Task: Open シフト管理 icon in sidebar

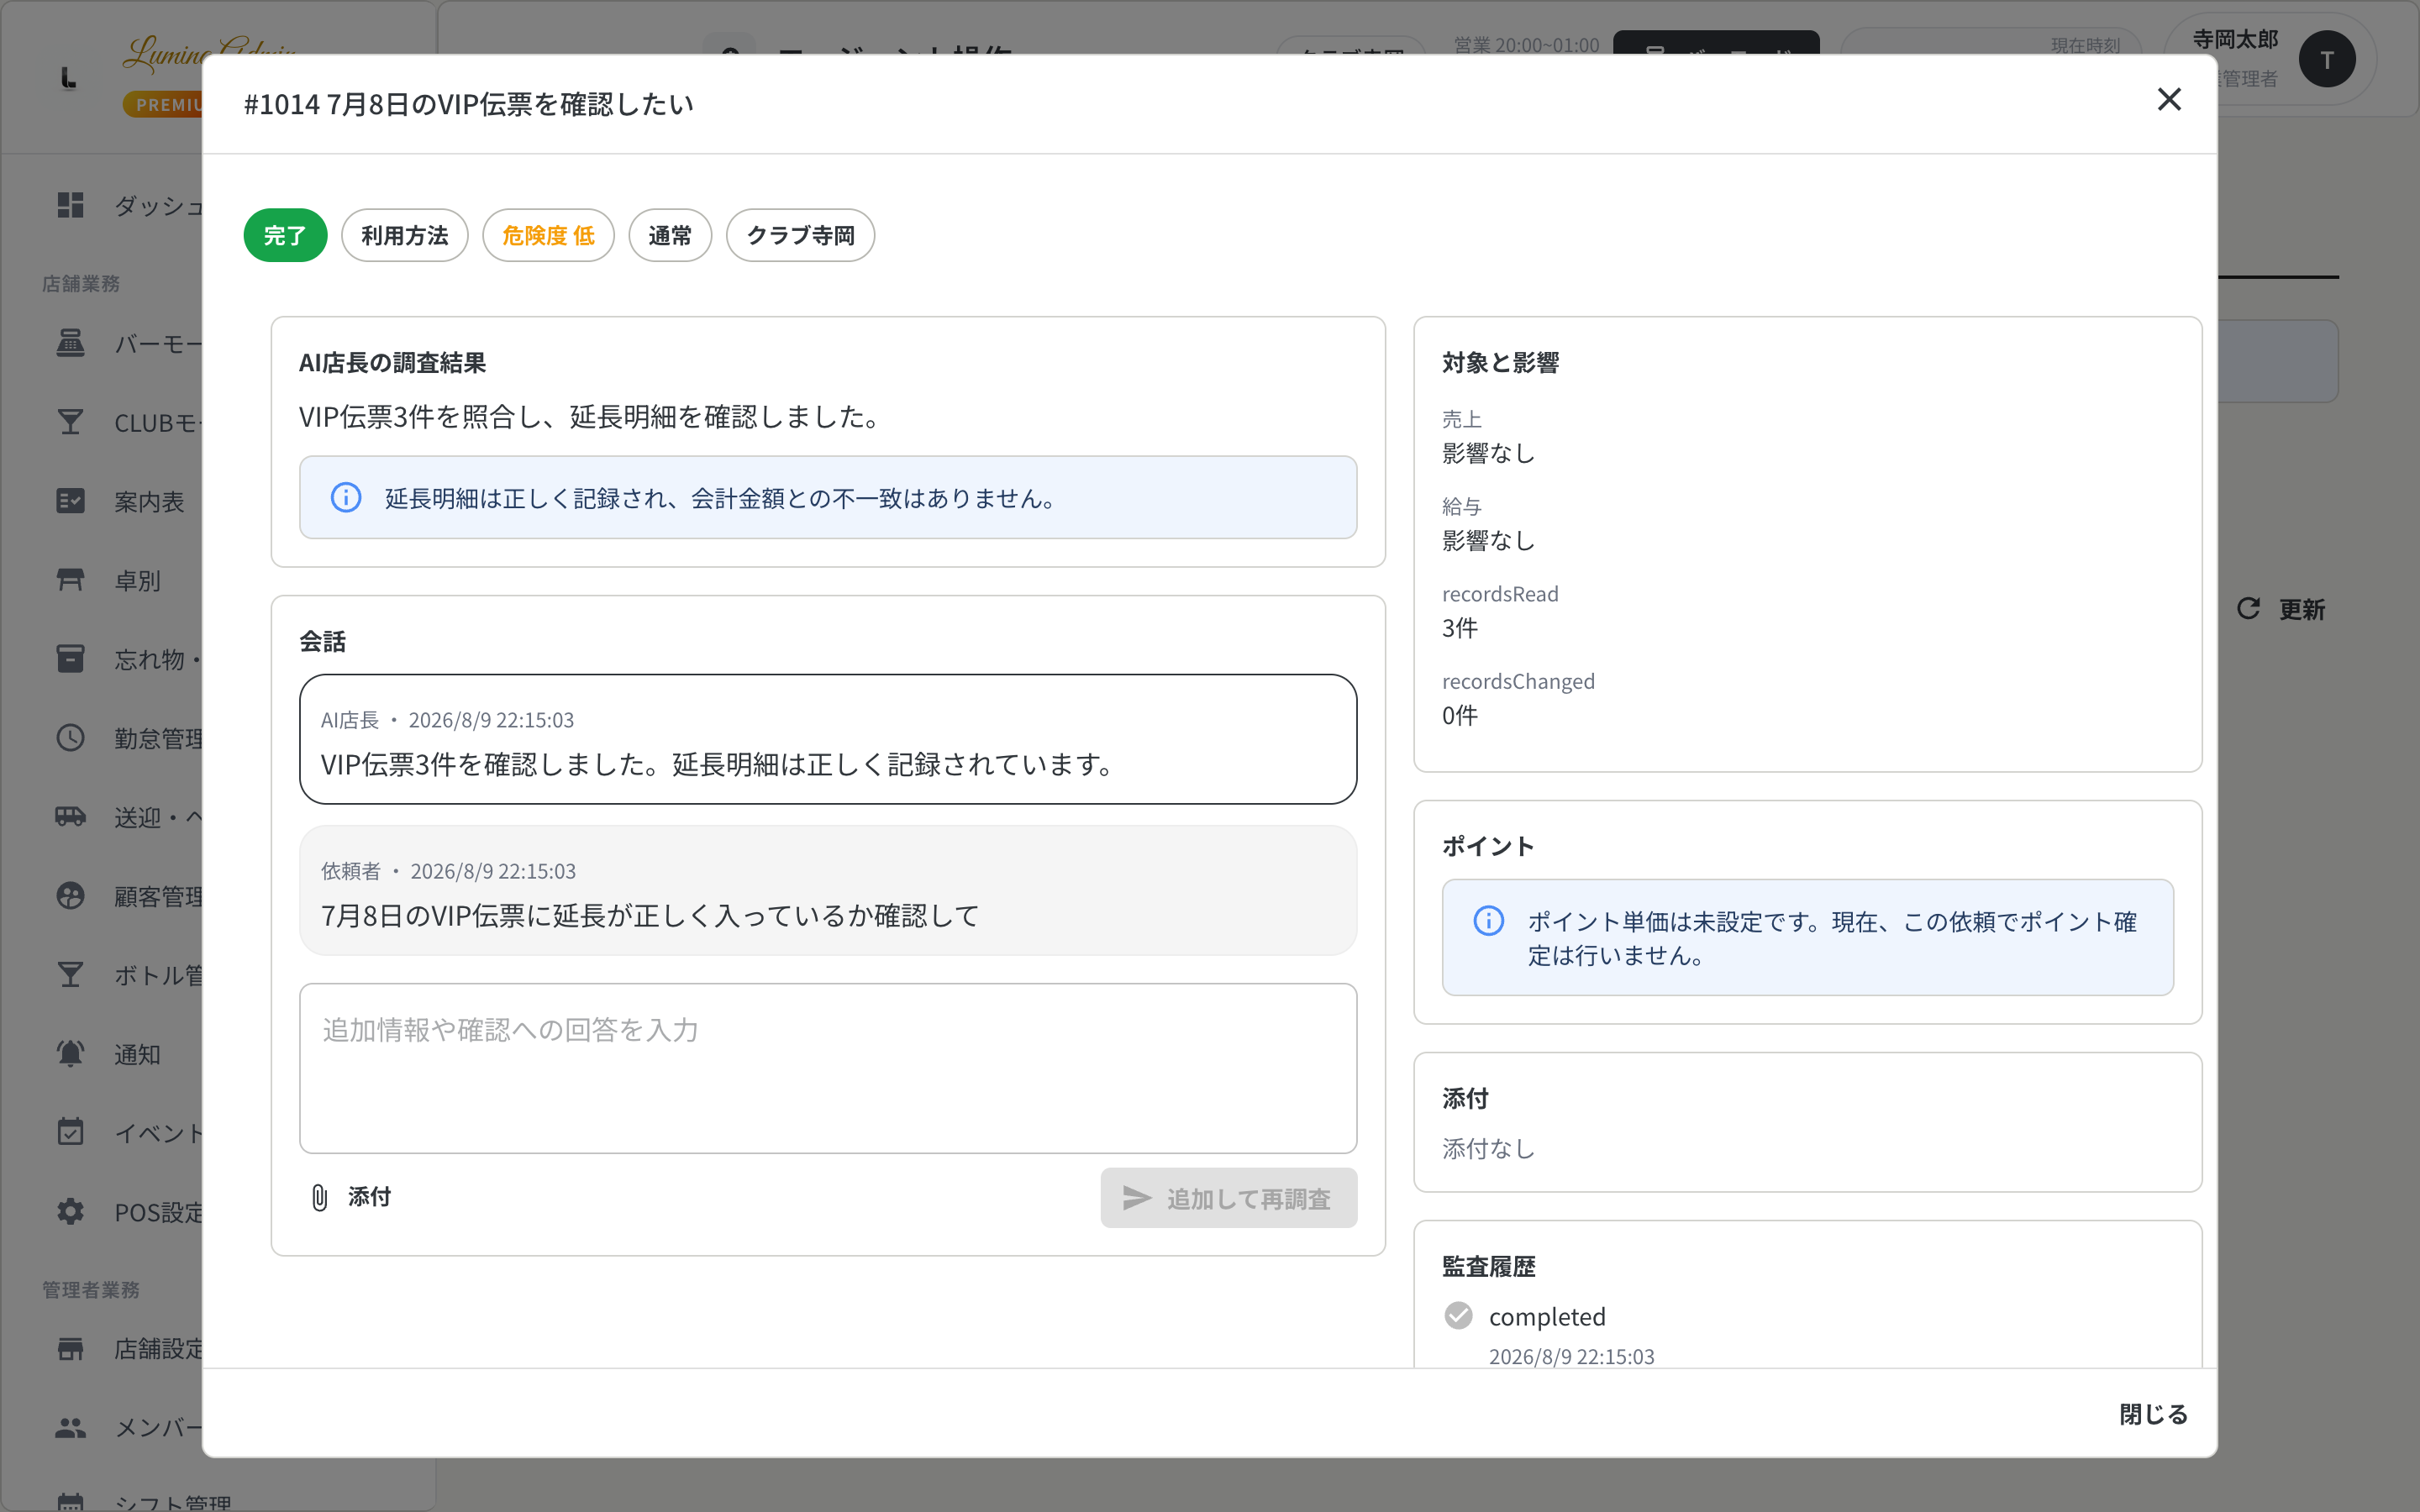Action: click(x=70, y=1501)
